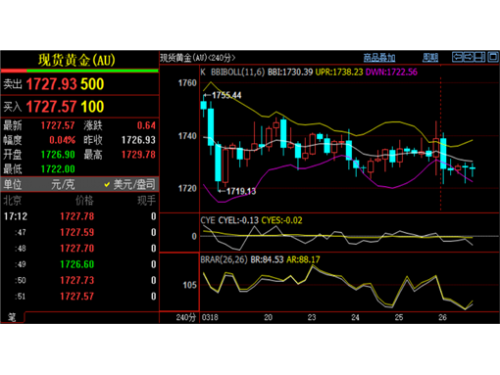Click the maximize chart window icon
Image resolution: width=500 pixels, height=375 pixels.
coord(493,57)
